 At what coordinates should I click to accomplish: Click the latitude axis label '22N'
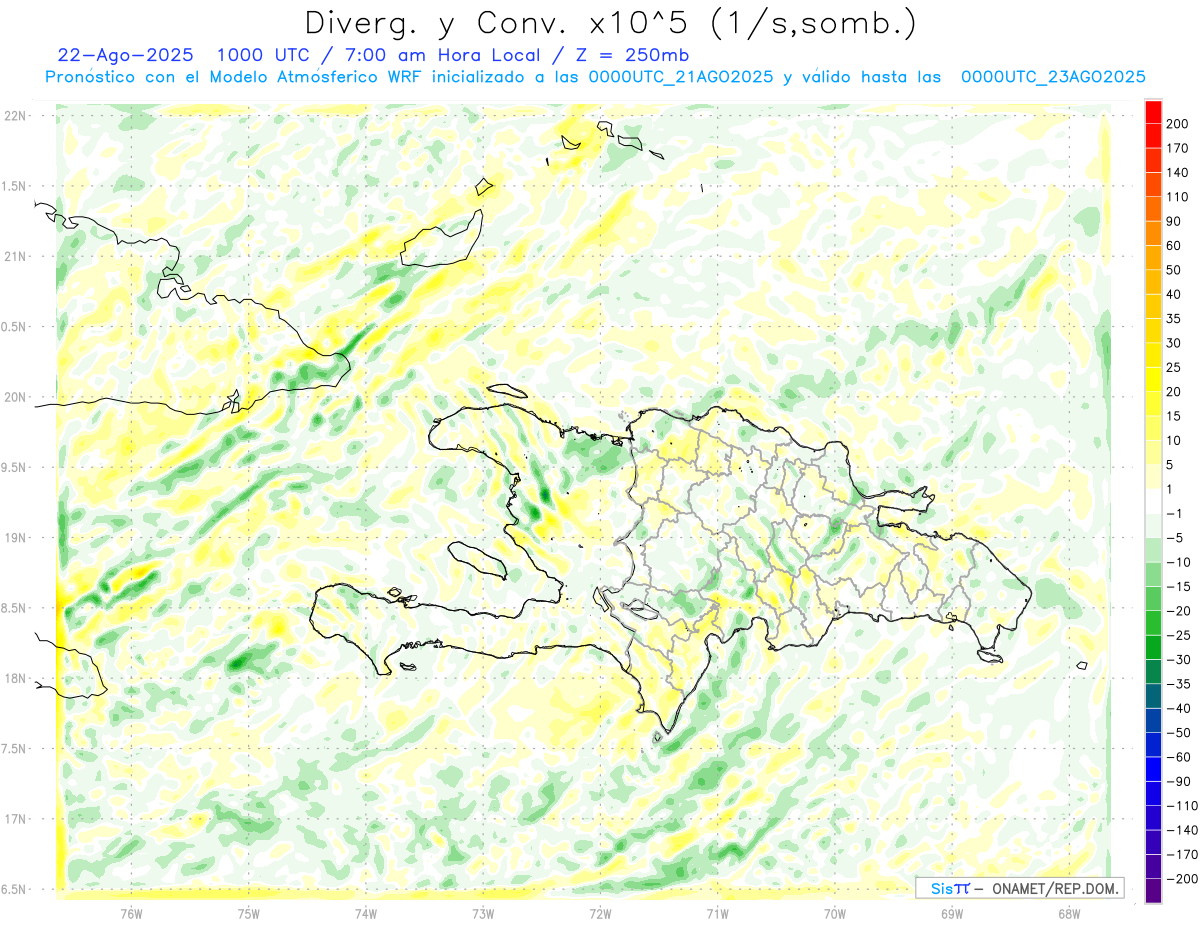point(16,116)
